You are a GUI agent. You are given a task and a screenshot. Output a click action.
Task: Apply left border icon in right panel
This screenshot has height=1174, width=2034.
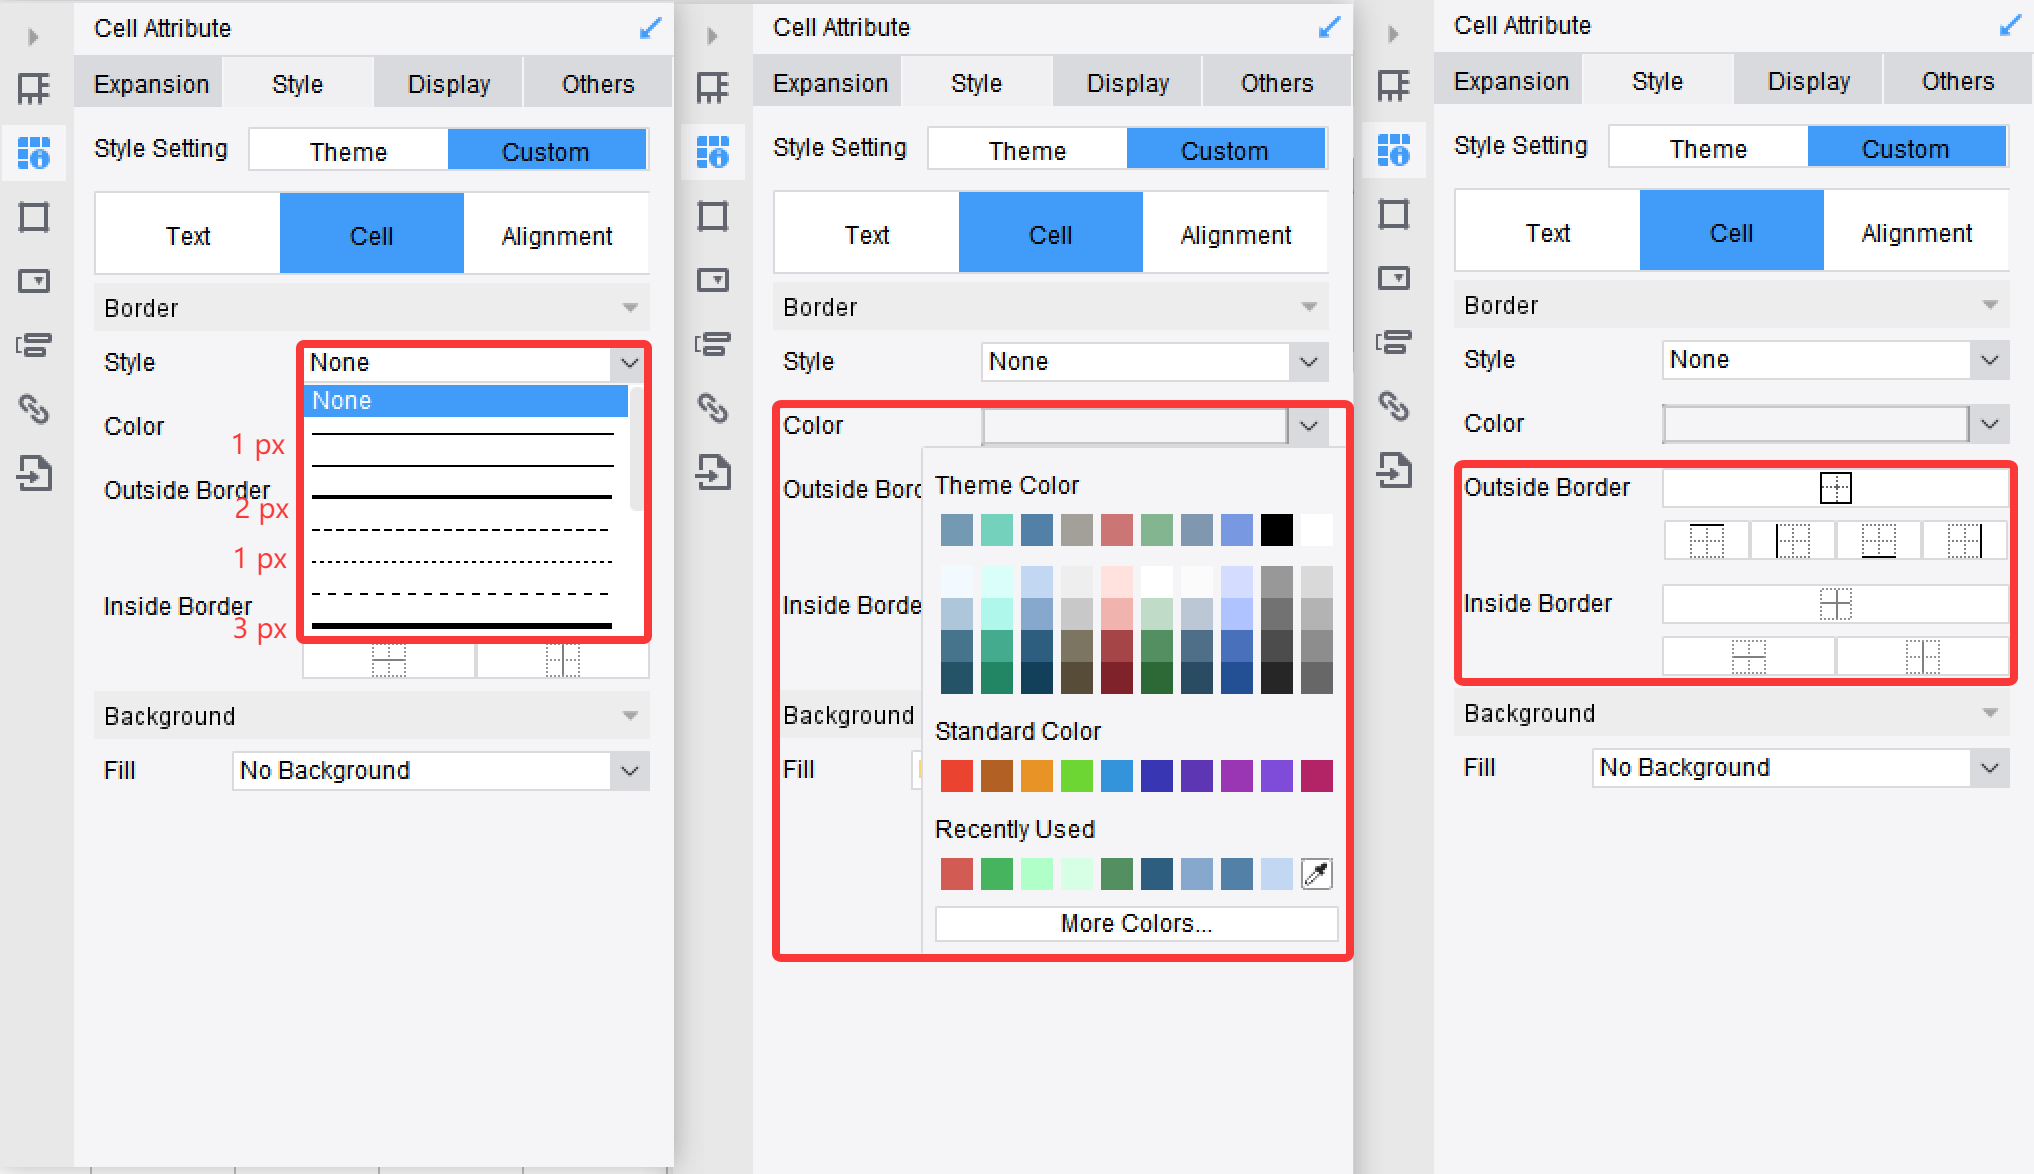pyautogui.click(x=1792, y=541)
